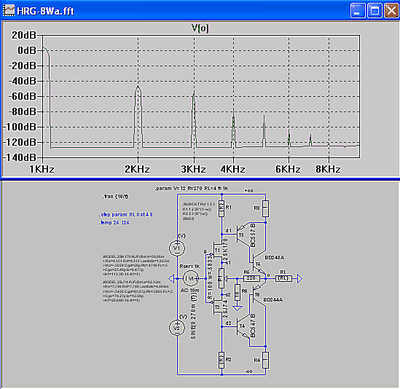Click the HRG-8Wa.fft window title text
Screen dimensions: 400x389
click(45, 11)
